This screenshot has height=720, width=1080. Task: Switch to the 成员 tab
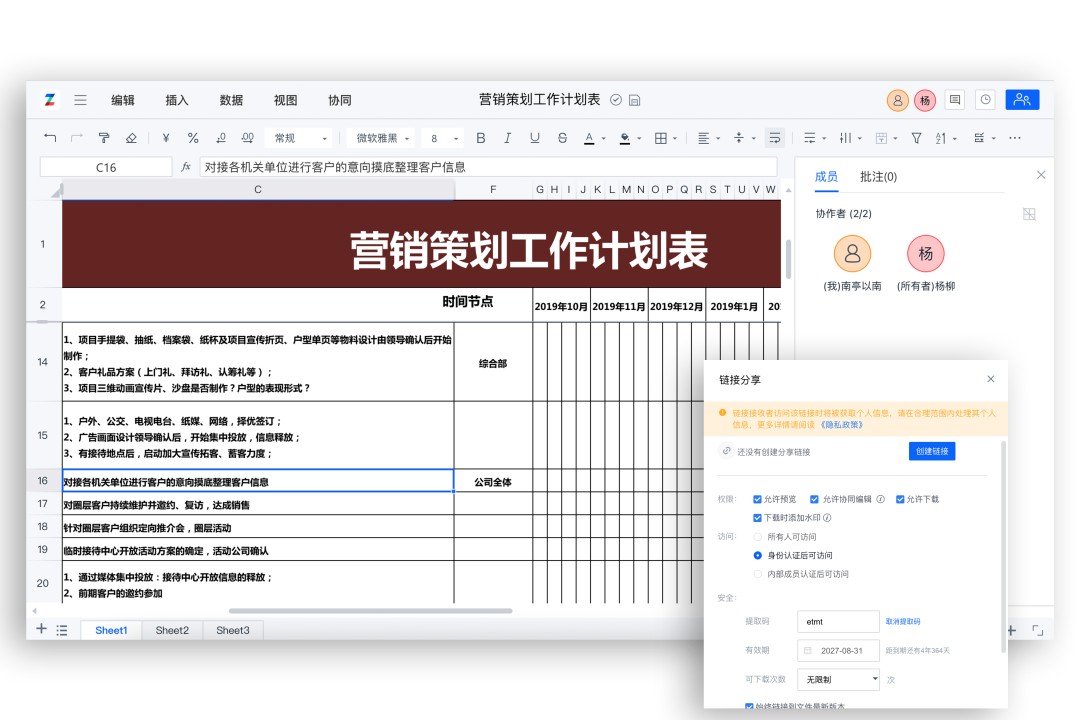pyautogui.click(x=826, y=177)
